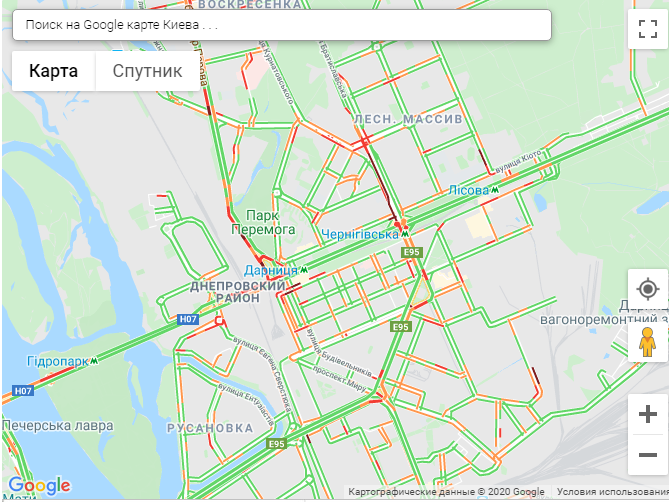Select the Русановка district label
Screen dimensions: 669x502
pyautogui.click(x=210, y=428)
